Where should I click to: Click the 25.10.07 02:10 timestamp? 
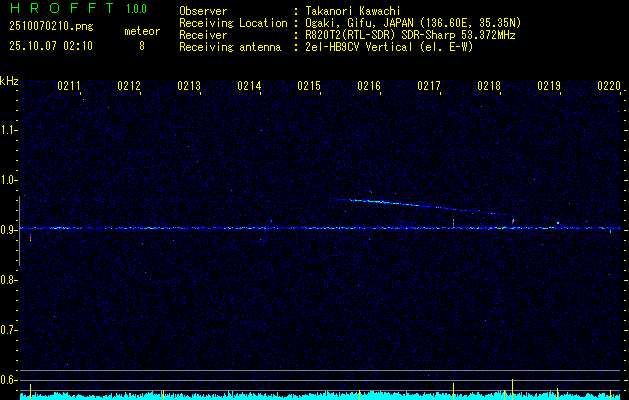[x=50, y=46]
